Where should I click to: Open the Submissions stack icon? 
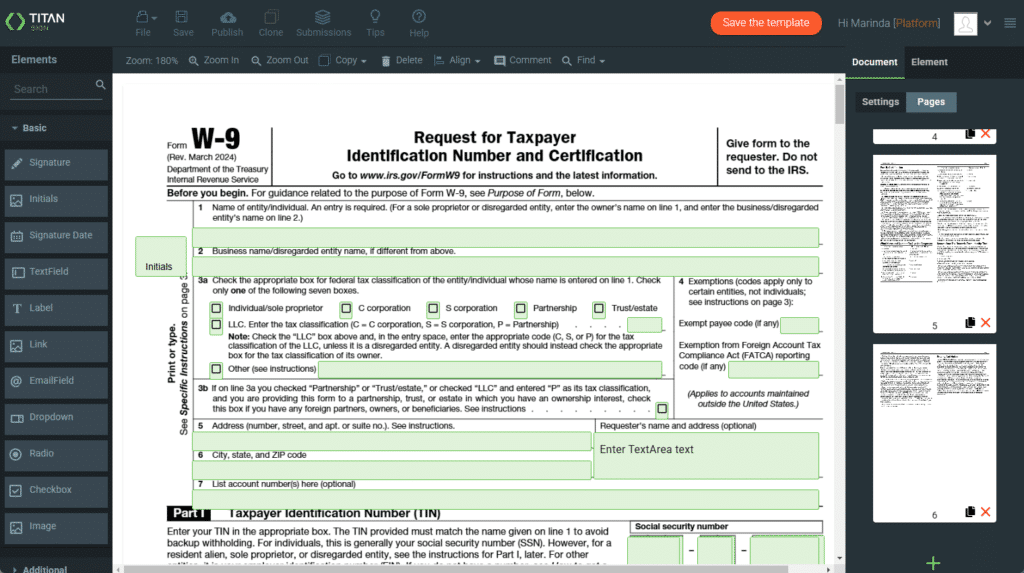[x=322, y=17]
